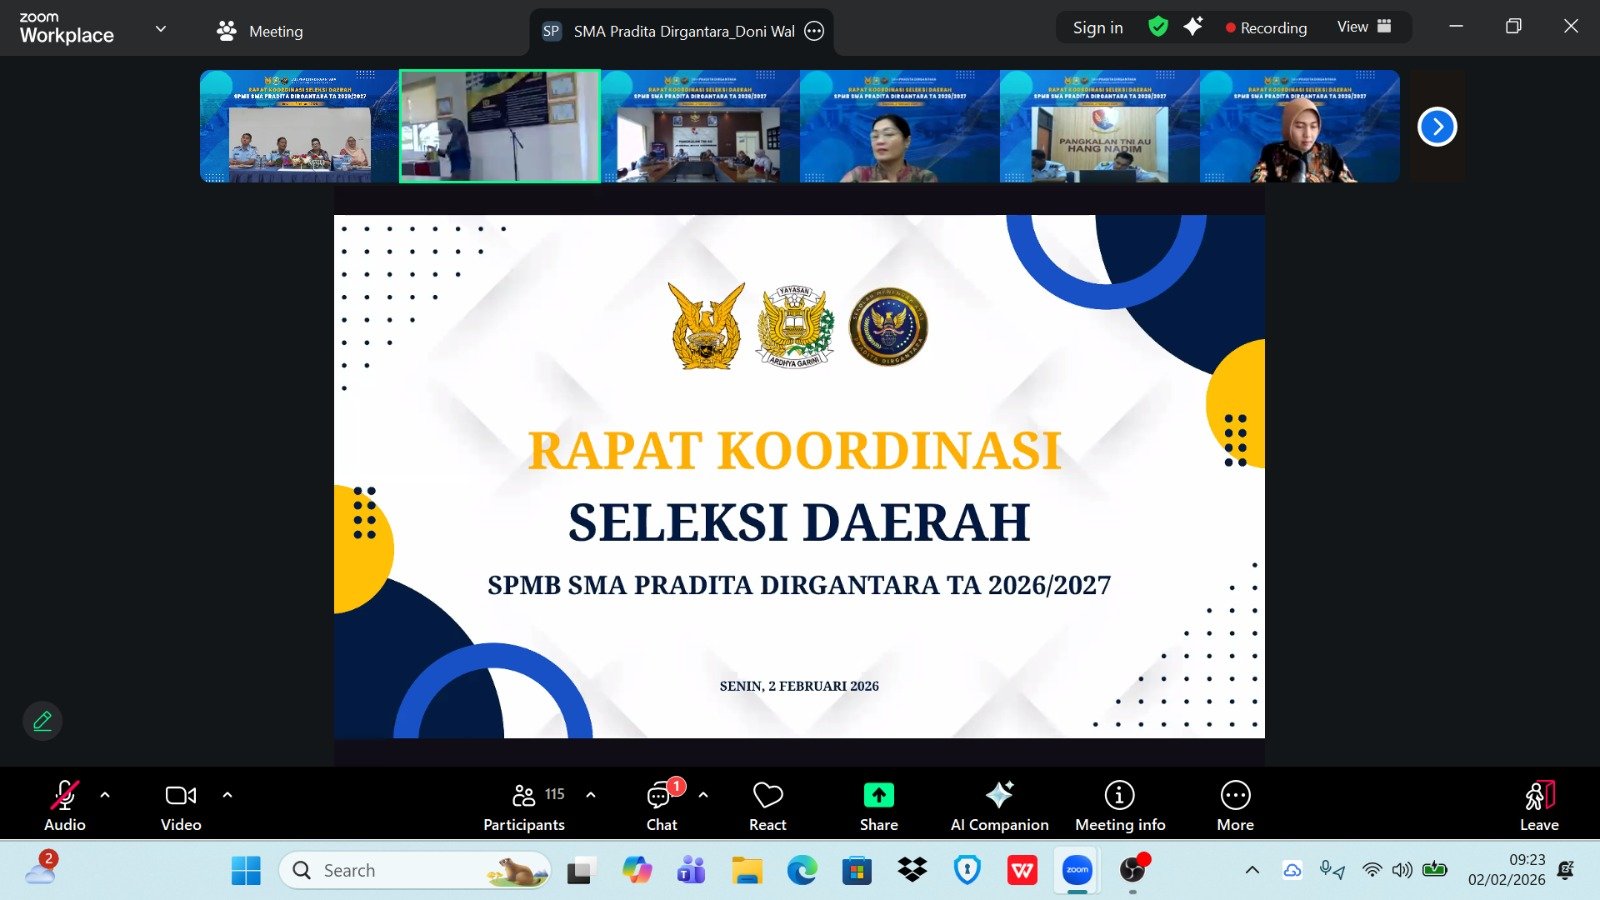Expand the audio settings arrow
This screenshot has height=900, width=1600.
[x=105, y=795]
